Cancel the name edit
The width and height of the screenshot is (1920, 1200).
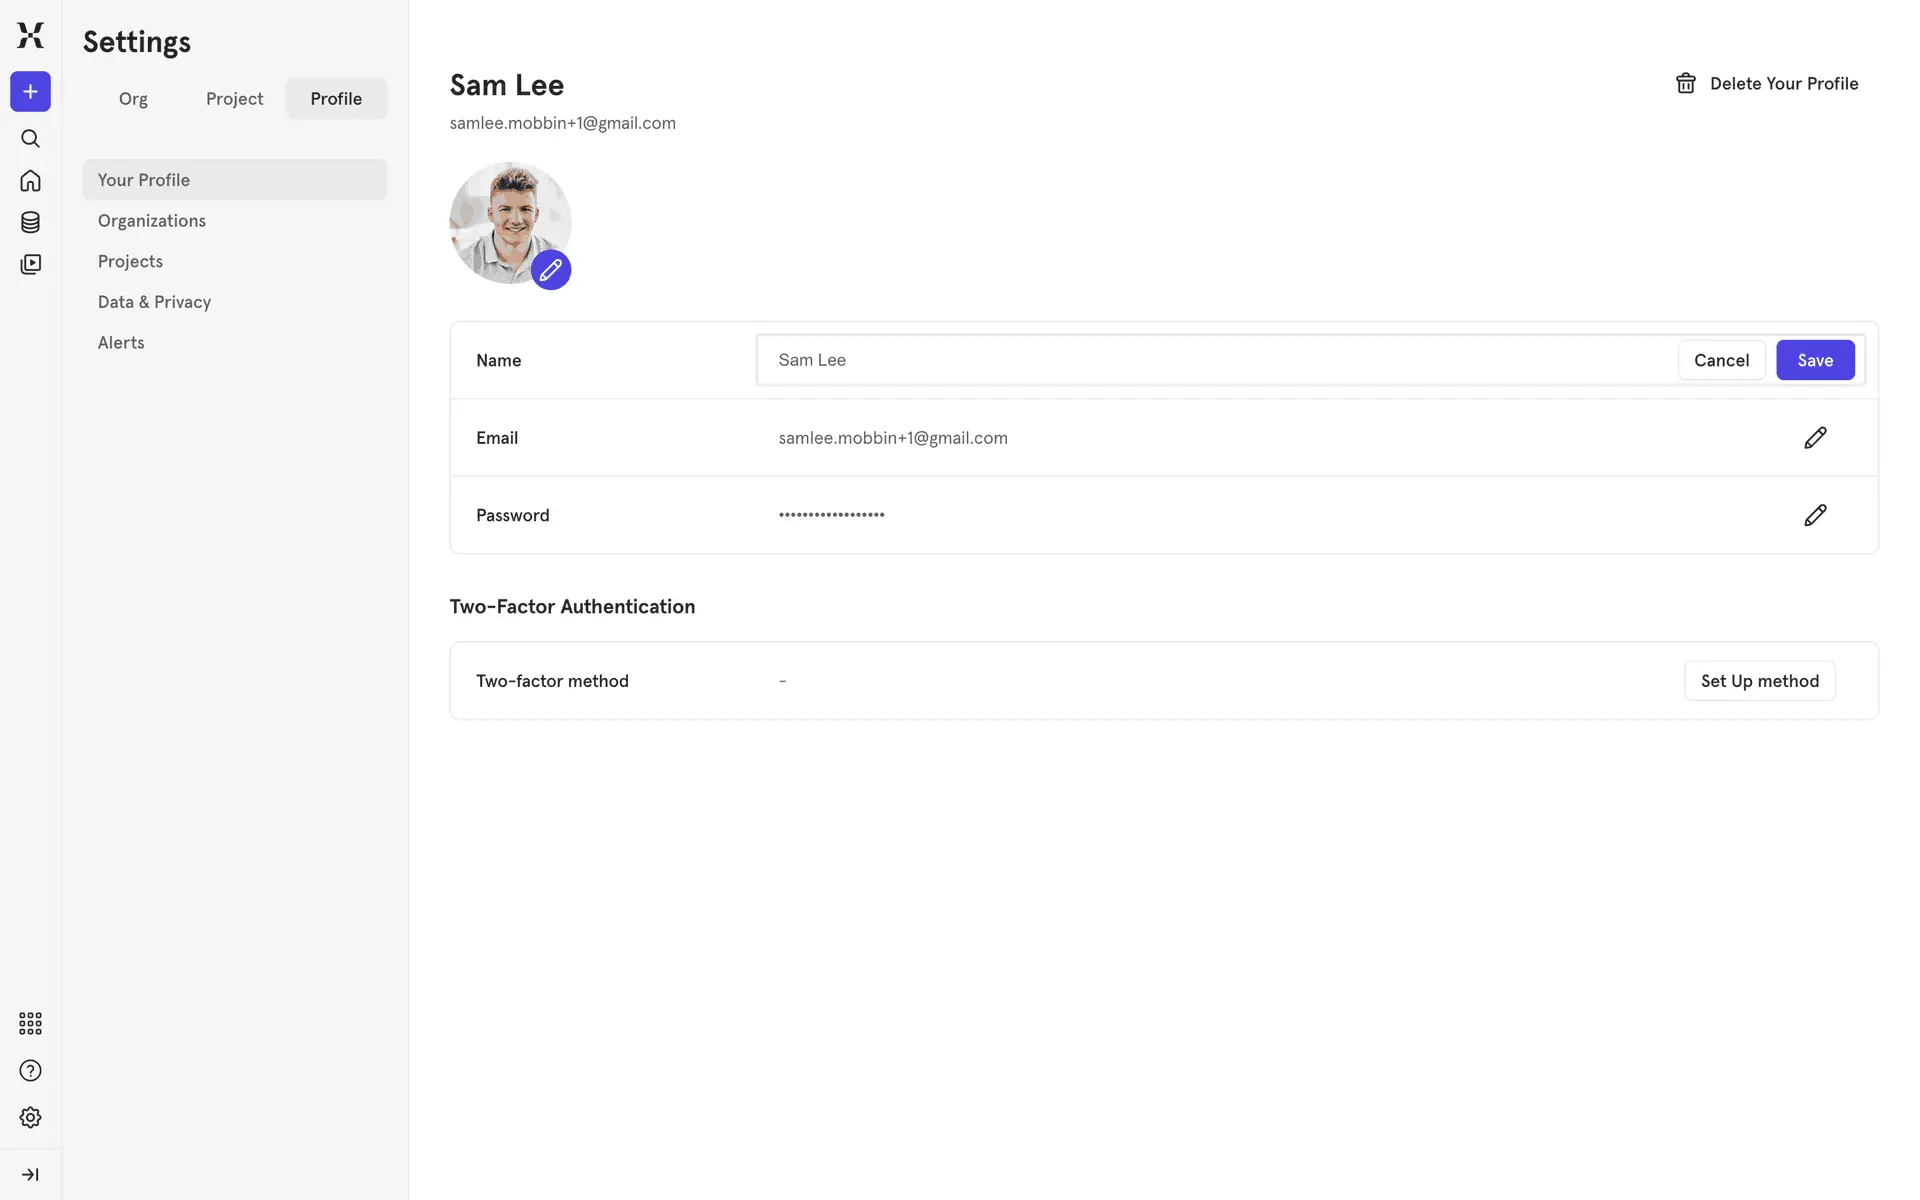pyautogui.click(x=1721, y=360)
